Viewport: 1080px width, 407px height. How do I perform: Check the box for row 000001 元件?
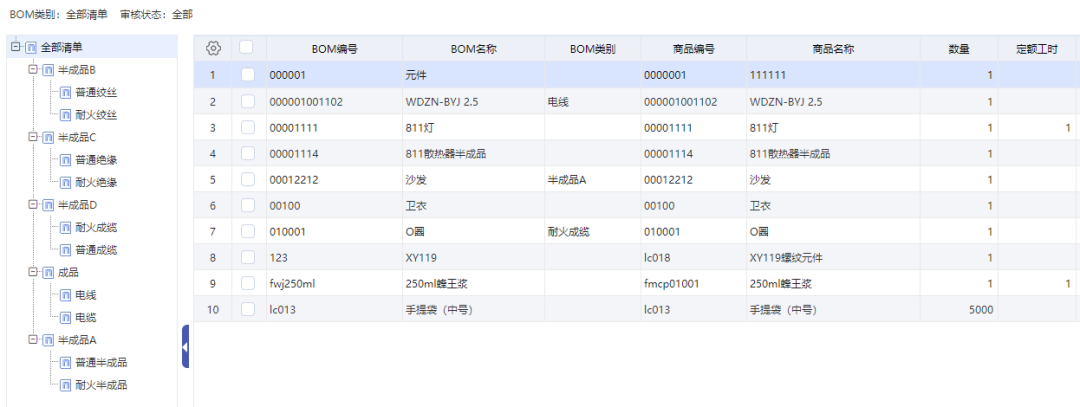coord(247,74)
